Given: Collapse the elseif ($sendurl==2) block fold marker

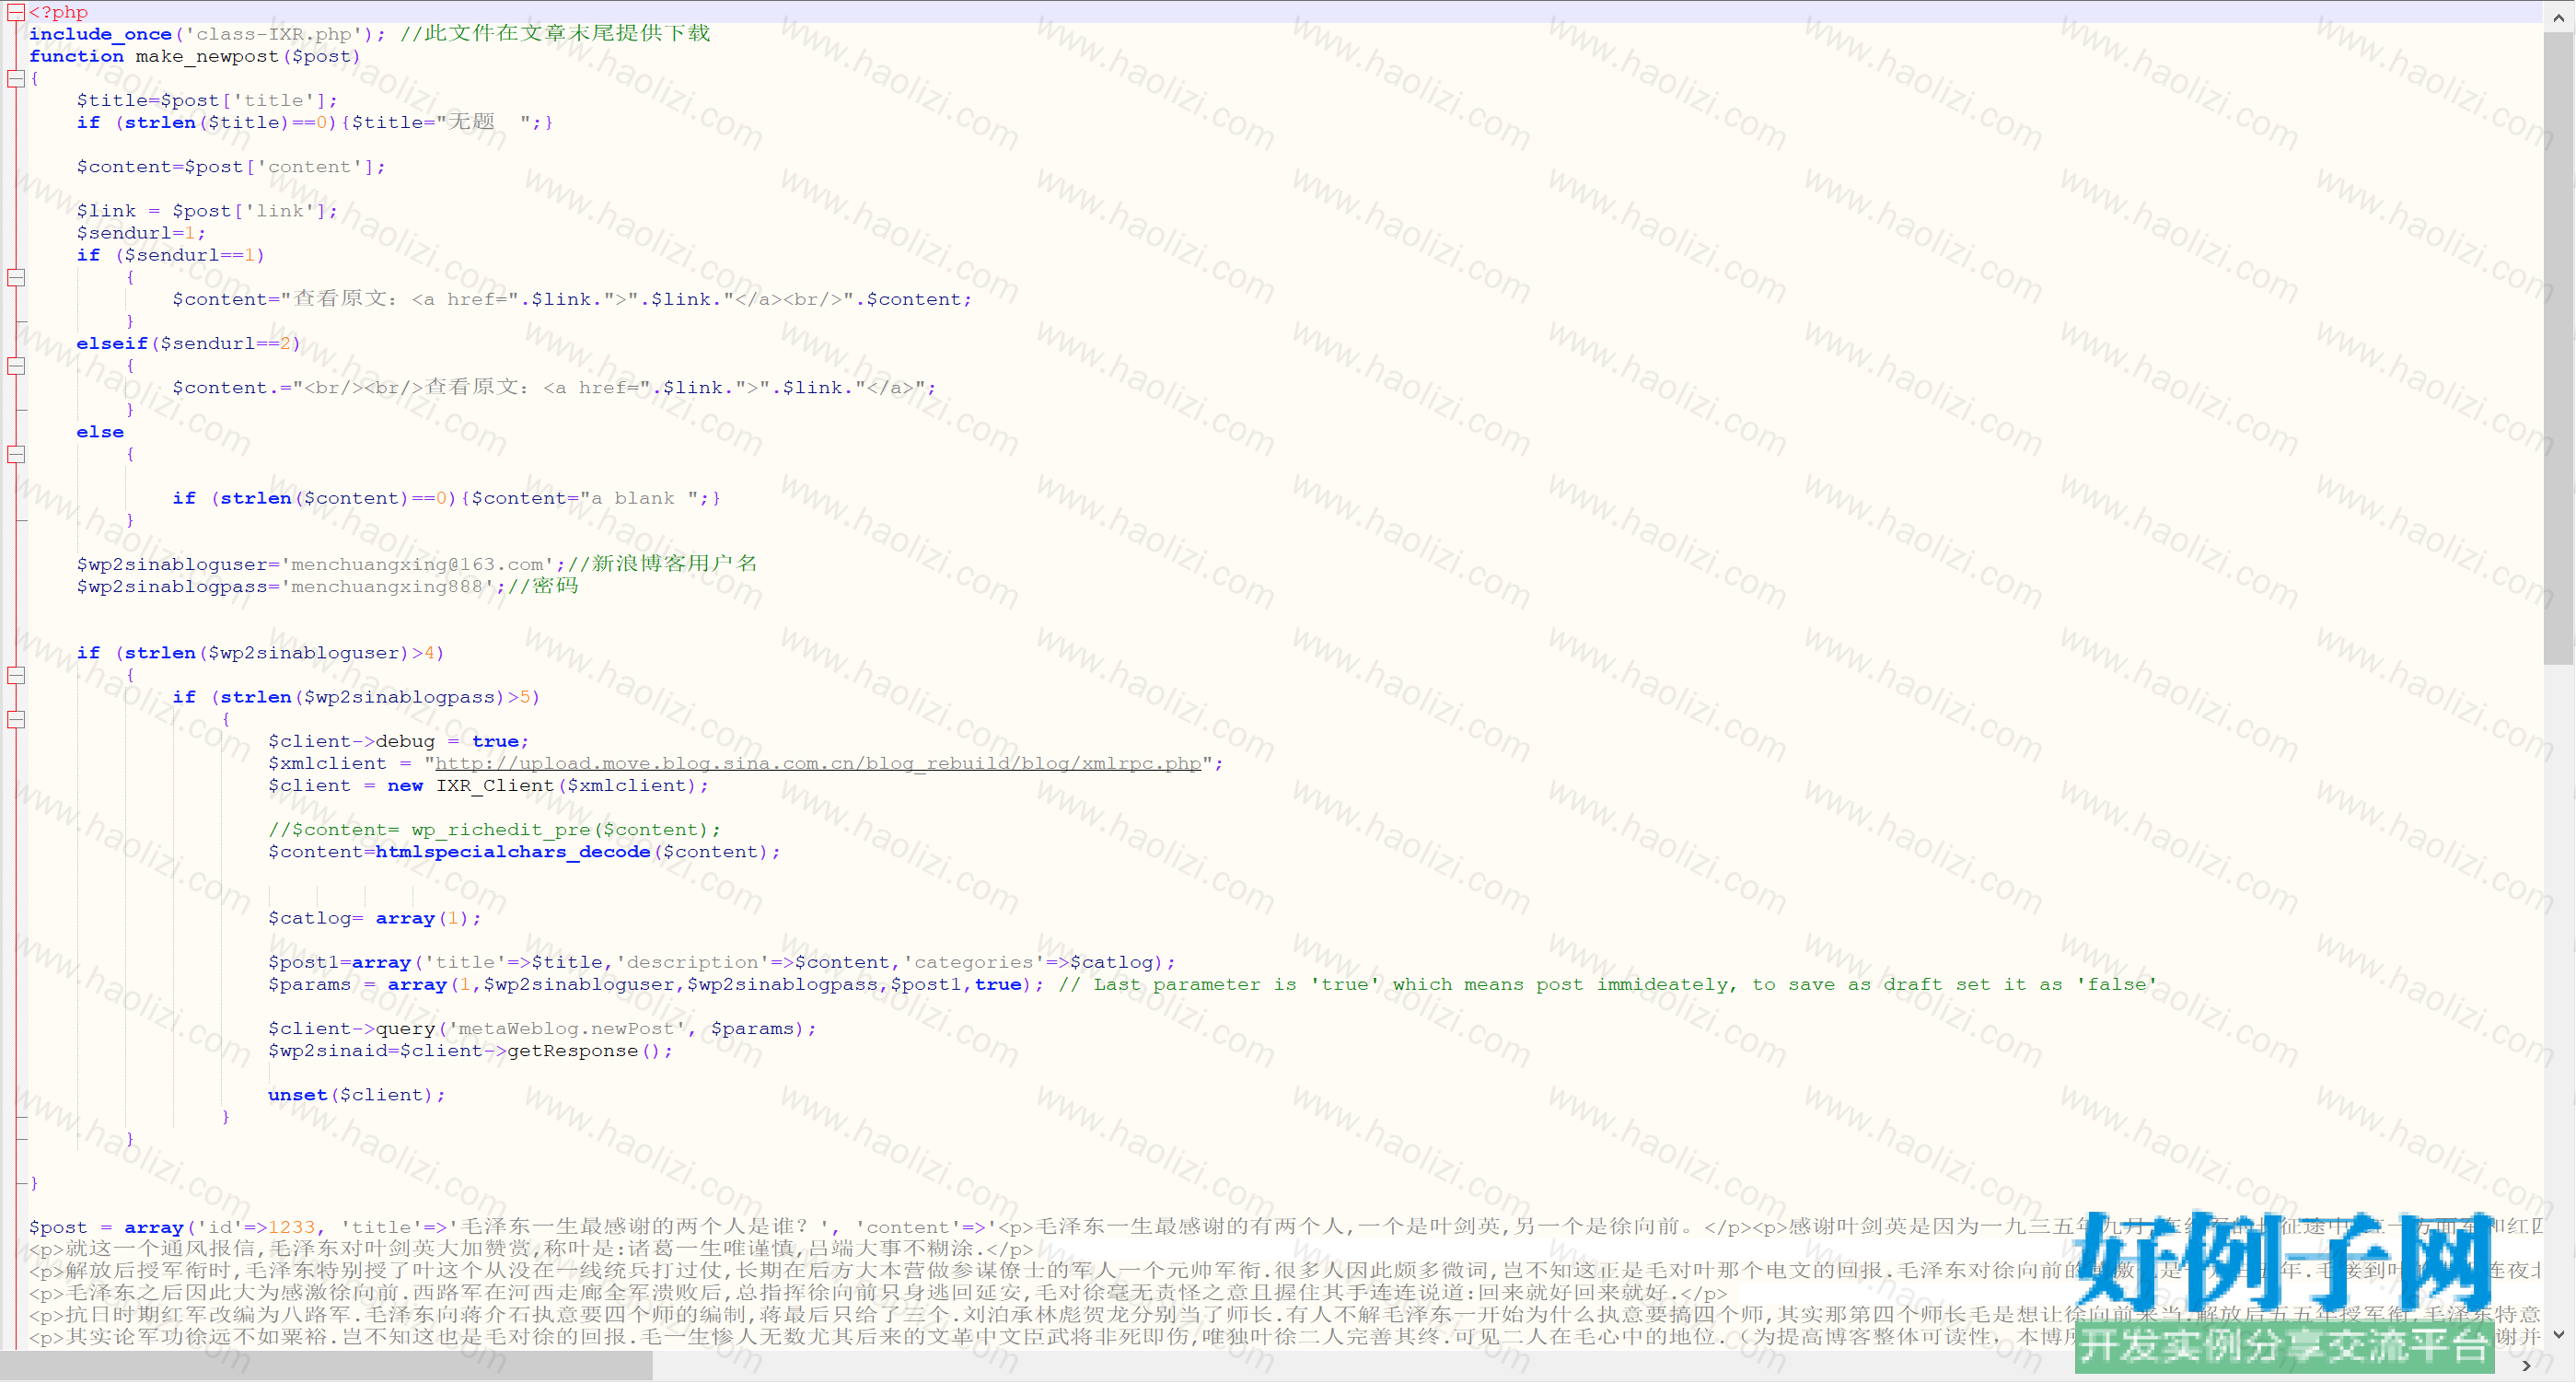Looking at the screenshot, I should click(x=16, y=365).
